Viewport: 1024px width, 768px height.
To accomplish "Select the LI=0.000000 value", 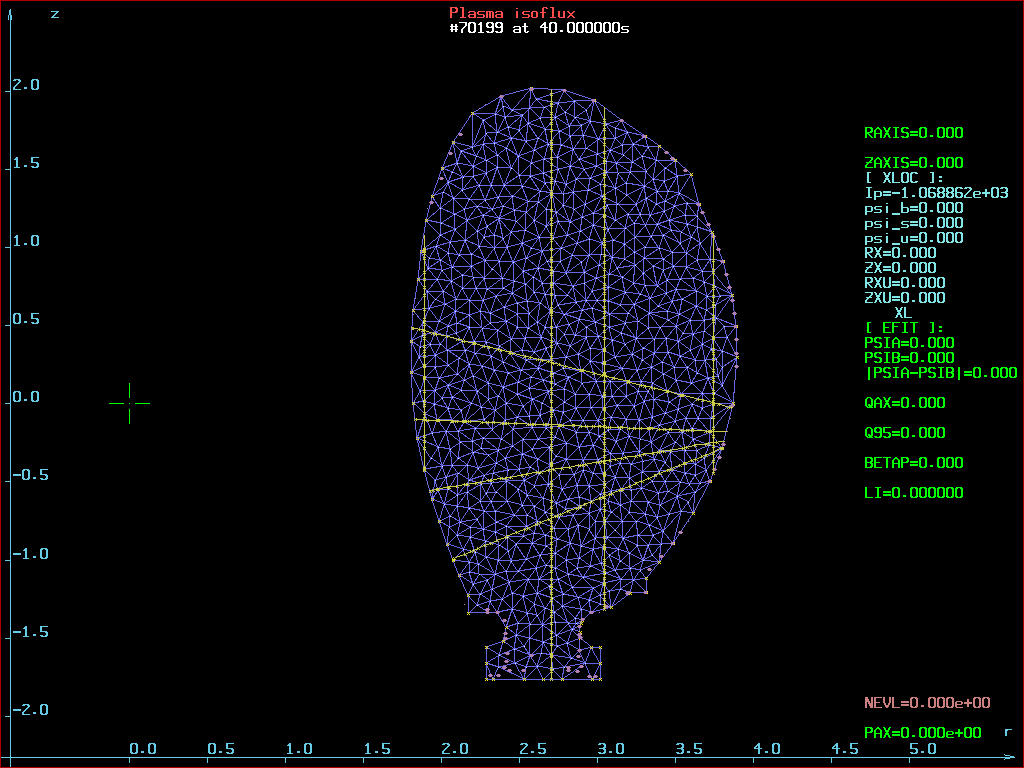I will (x=913, y=493).
